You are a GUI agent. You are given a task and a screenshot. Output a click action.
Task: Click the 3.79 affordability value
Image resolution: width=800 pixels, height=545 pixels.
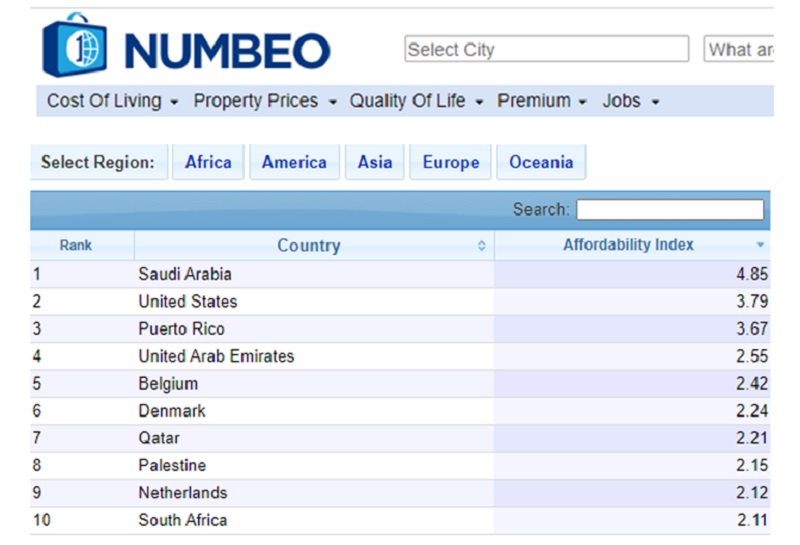click(752, 302)
